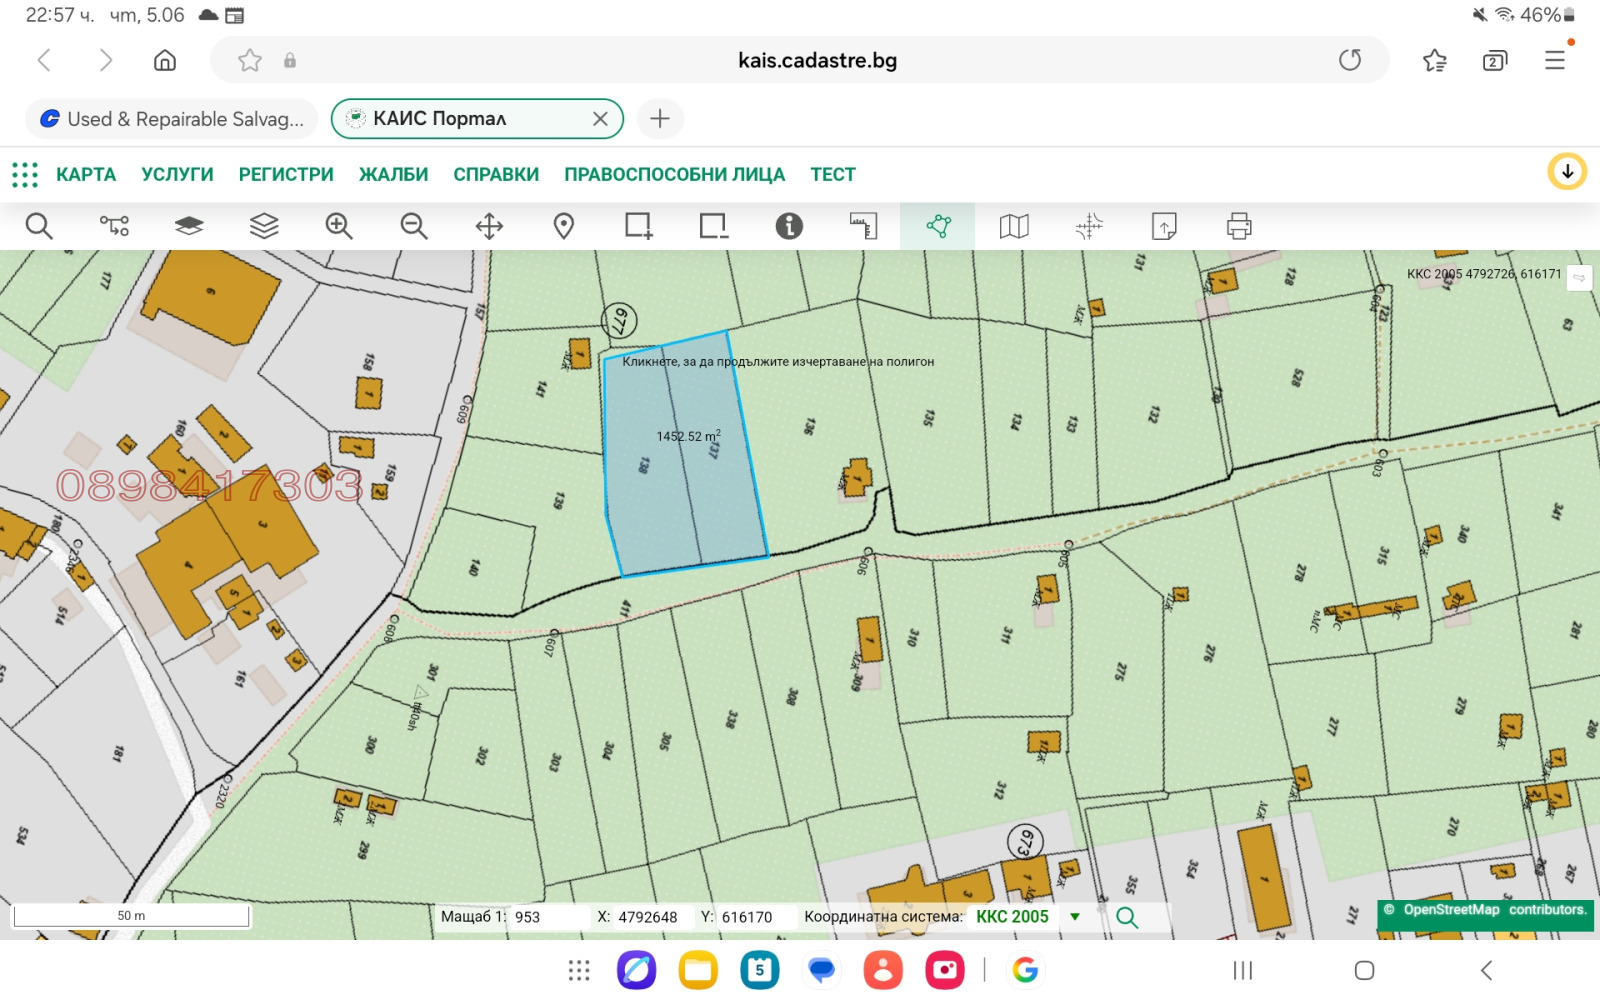The height and width of the screenshot is (1000, 1600).
Task: Activate the location pin marker tool
Action: (564, 226)
